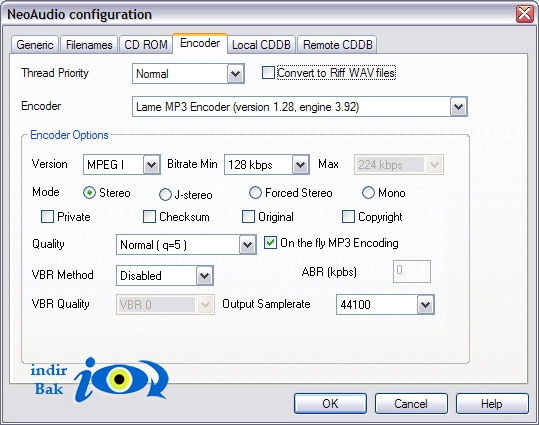The height and width of the screenshot is (425, 539).
Task: Open the Remote CDDB tab
Action: [337, 45]
